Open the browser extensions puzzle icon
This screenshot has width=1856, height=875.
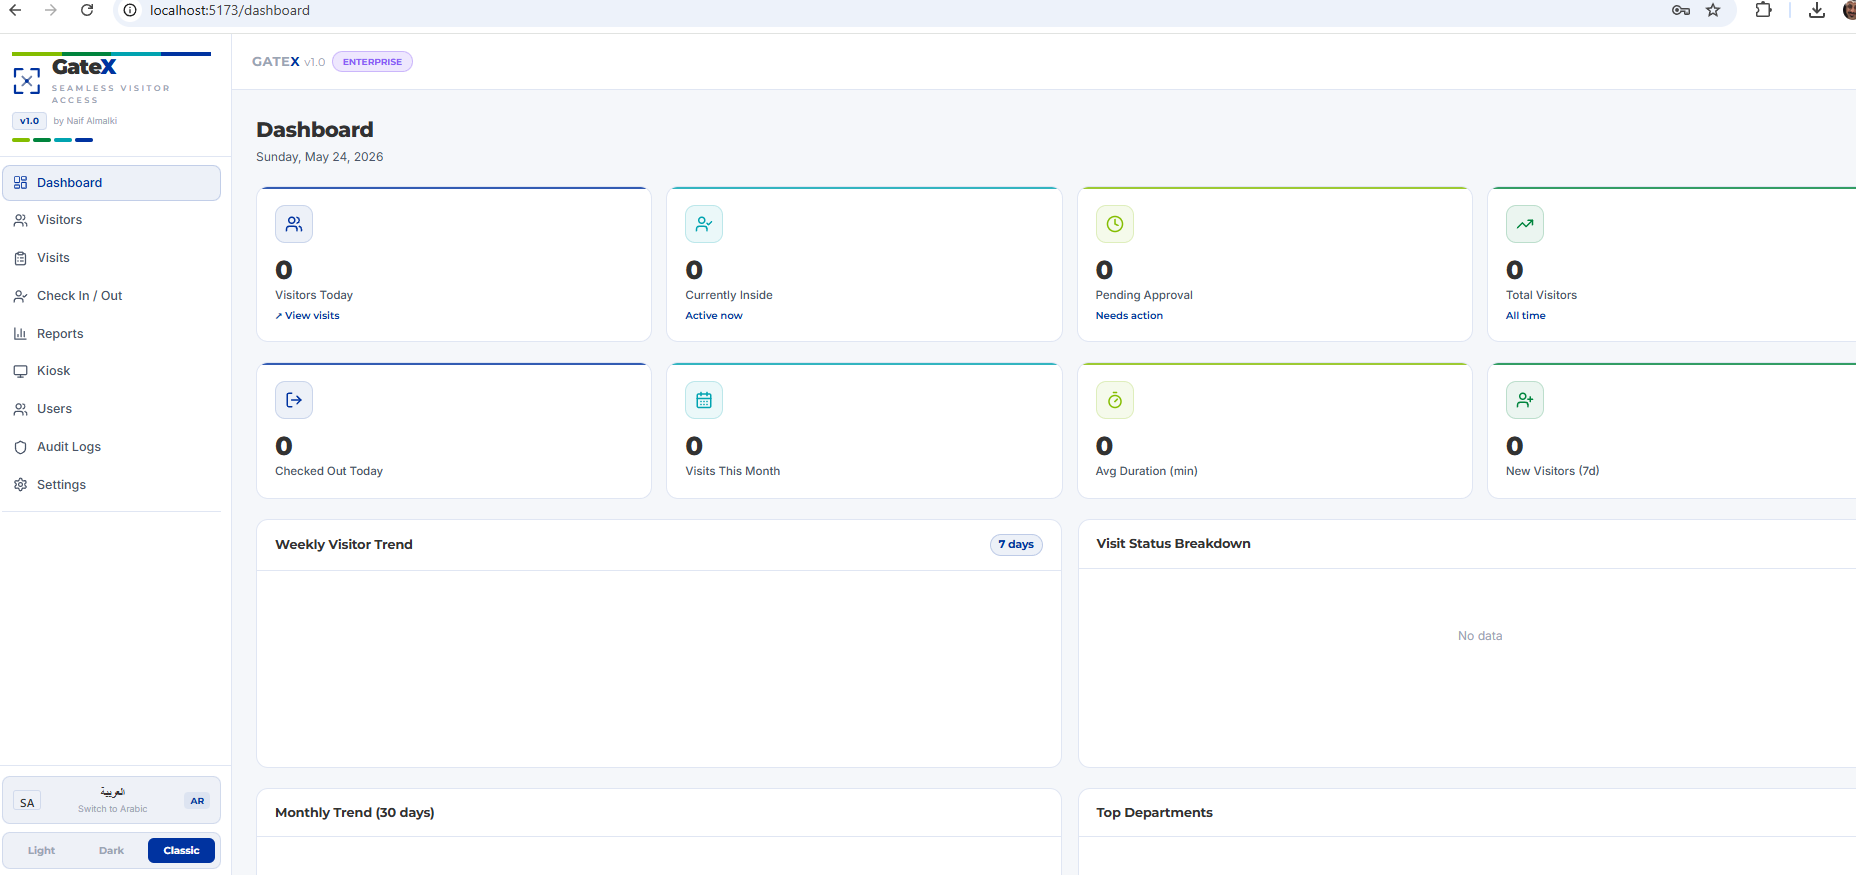(1764, 10)
